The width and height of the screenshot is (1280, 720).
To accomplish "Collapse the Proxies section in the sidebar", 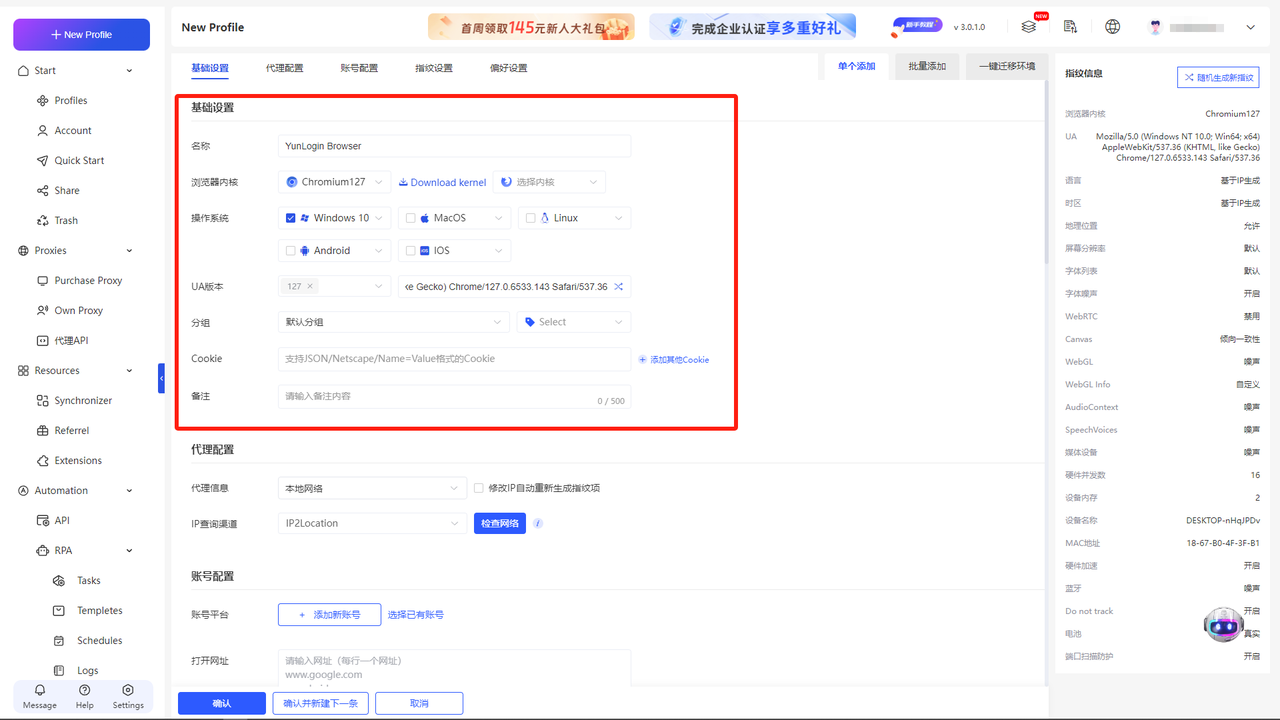I will 128,250.
